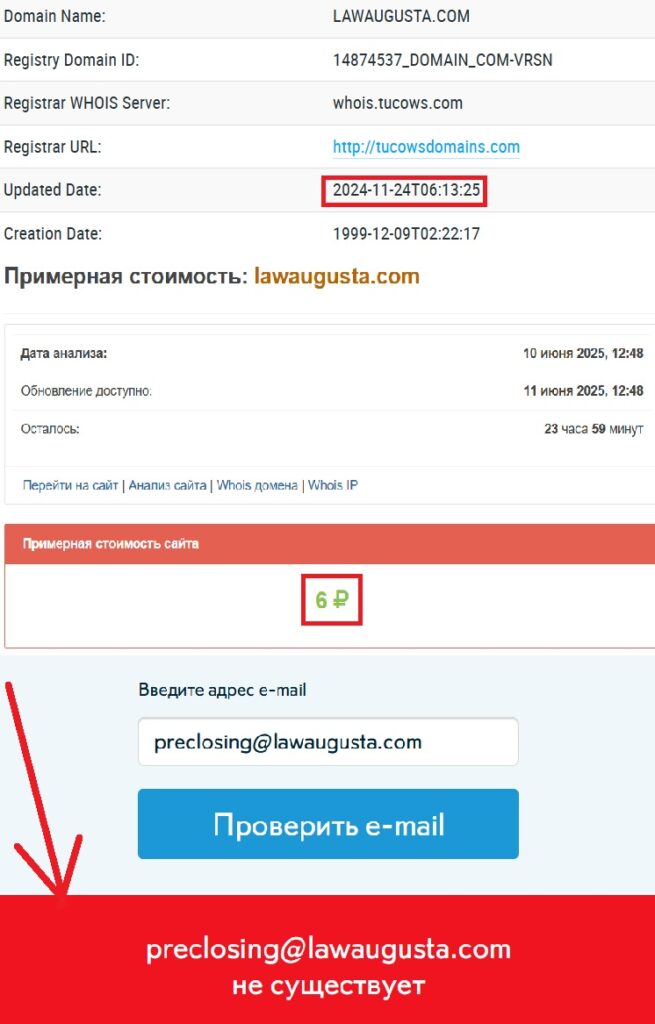The image size is (655, 1024).
Task: Click the 6 ₽ site value
Action: (332, 600)
